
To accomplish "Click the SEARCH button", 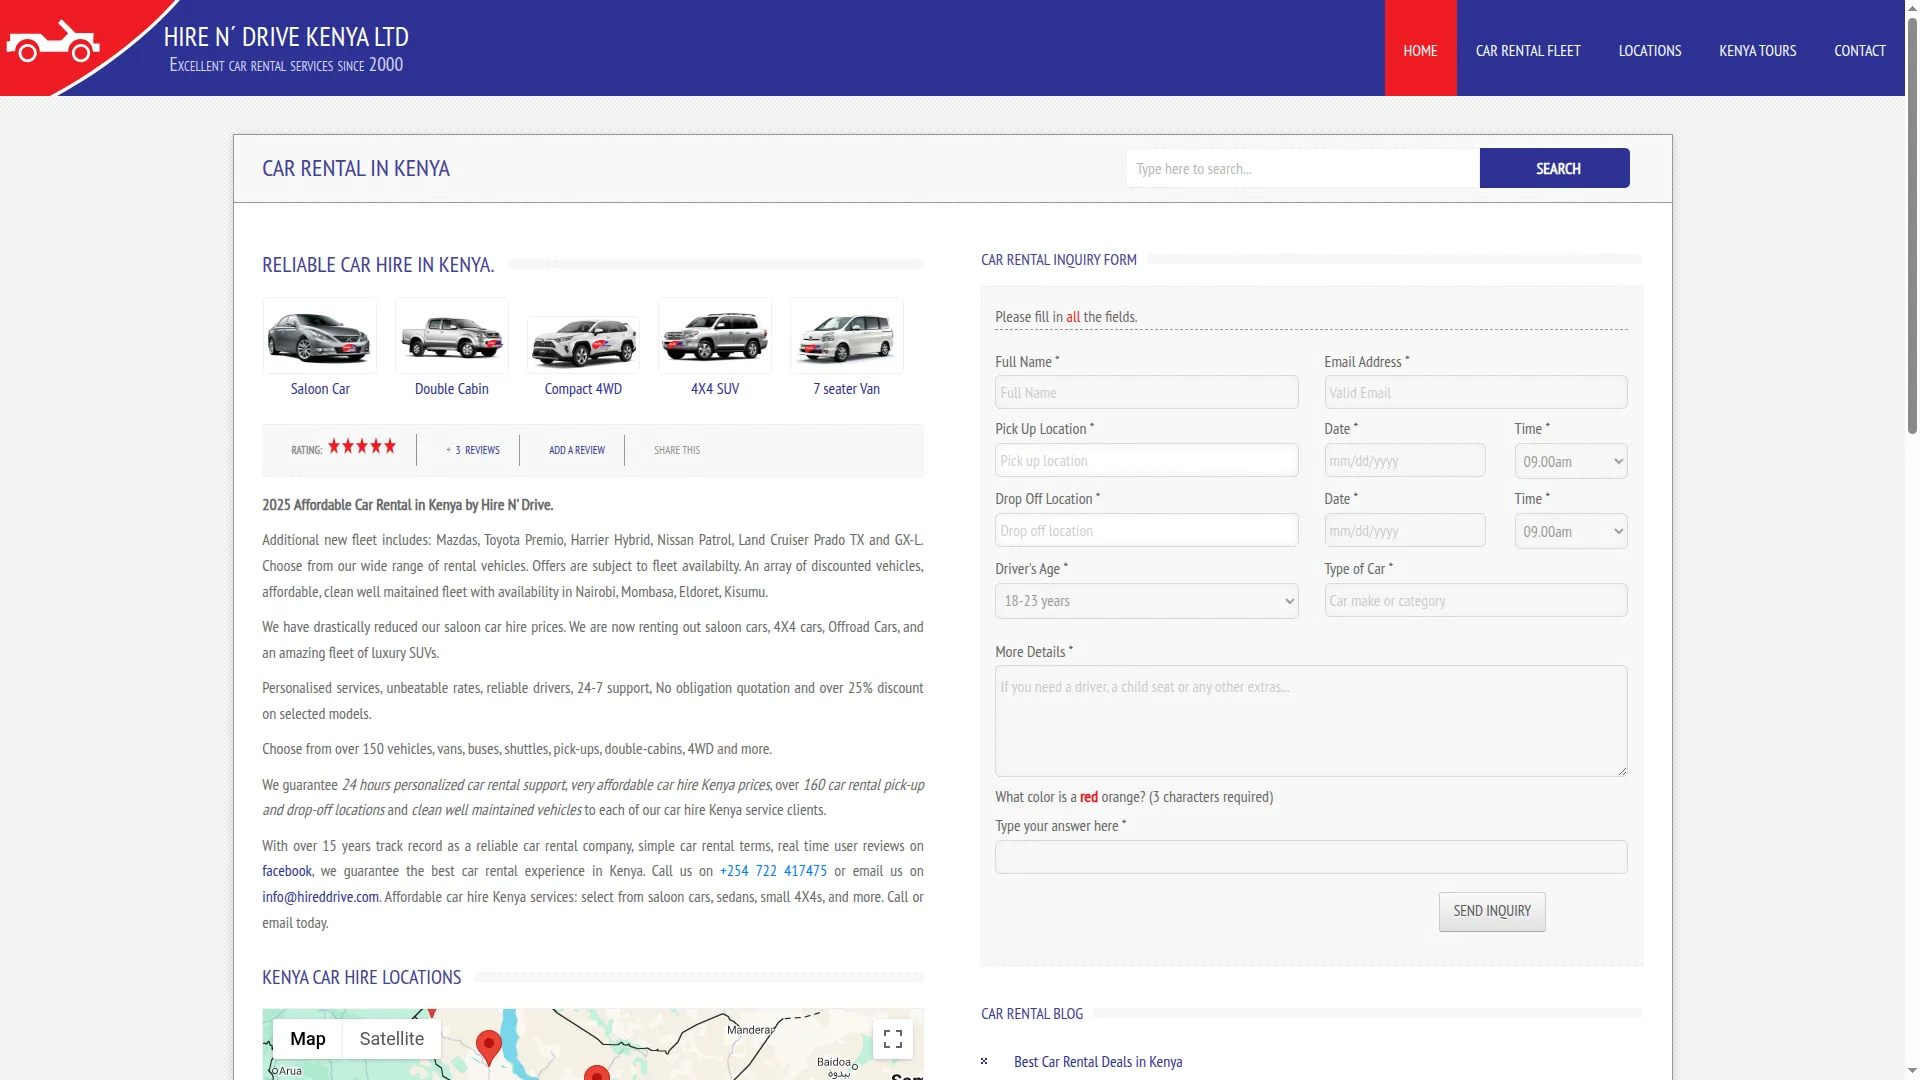I will click(x=1555, y=168).
